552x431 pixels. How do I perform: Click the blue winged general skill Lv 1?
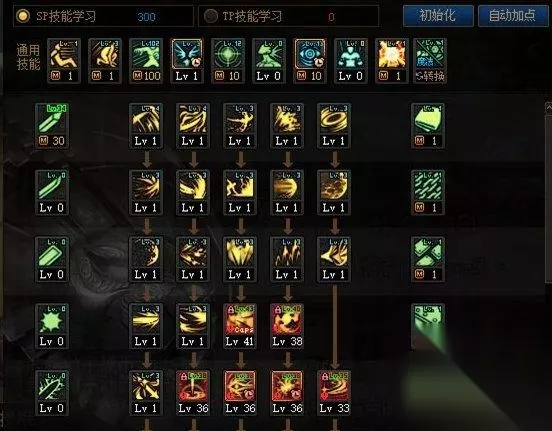click(187, 61)
